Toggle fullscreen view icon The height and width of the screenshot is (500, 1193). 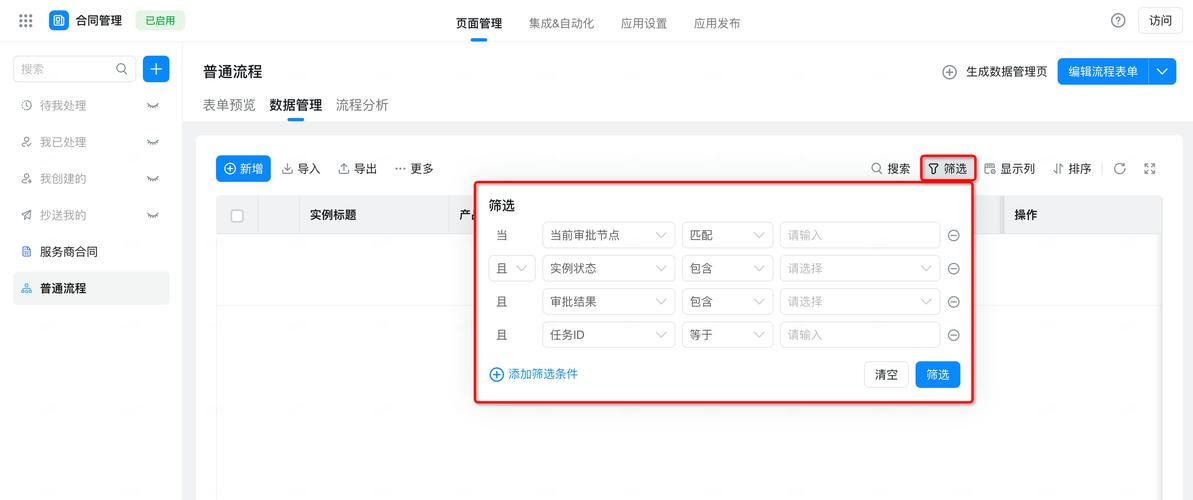pyautogui.click(x=1150, y=169)
